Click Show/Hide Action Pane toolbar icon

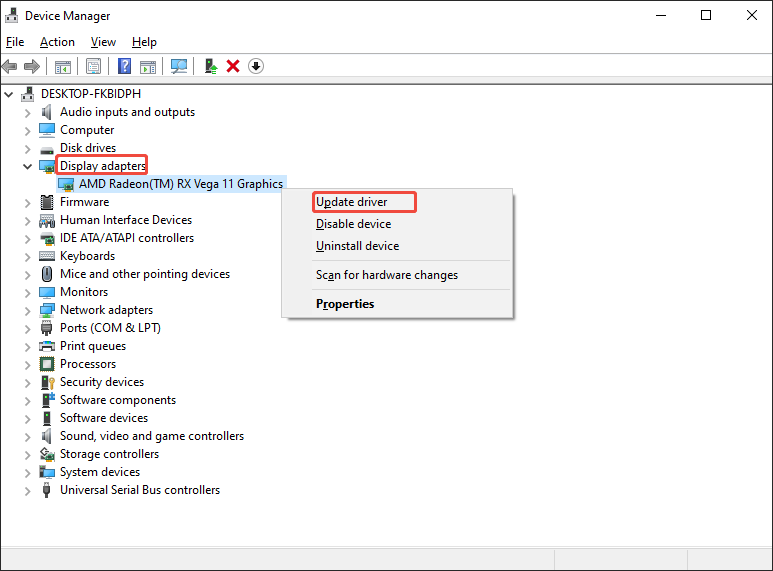[x=148, y=67]
